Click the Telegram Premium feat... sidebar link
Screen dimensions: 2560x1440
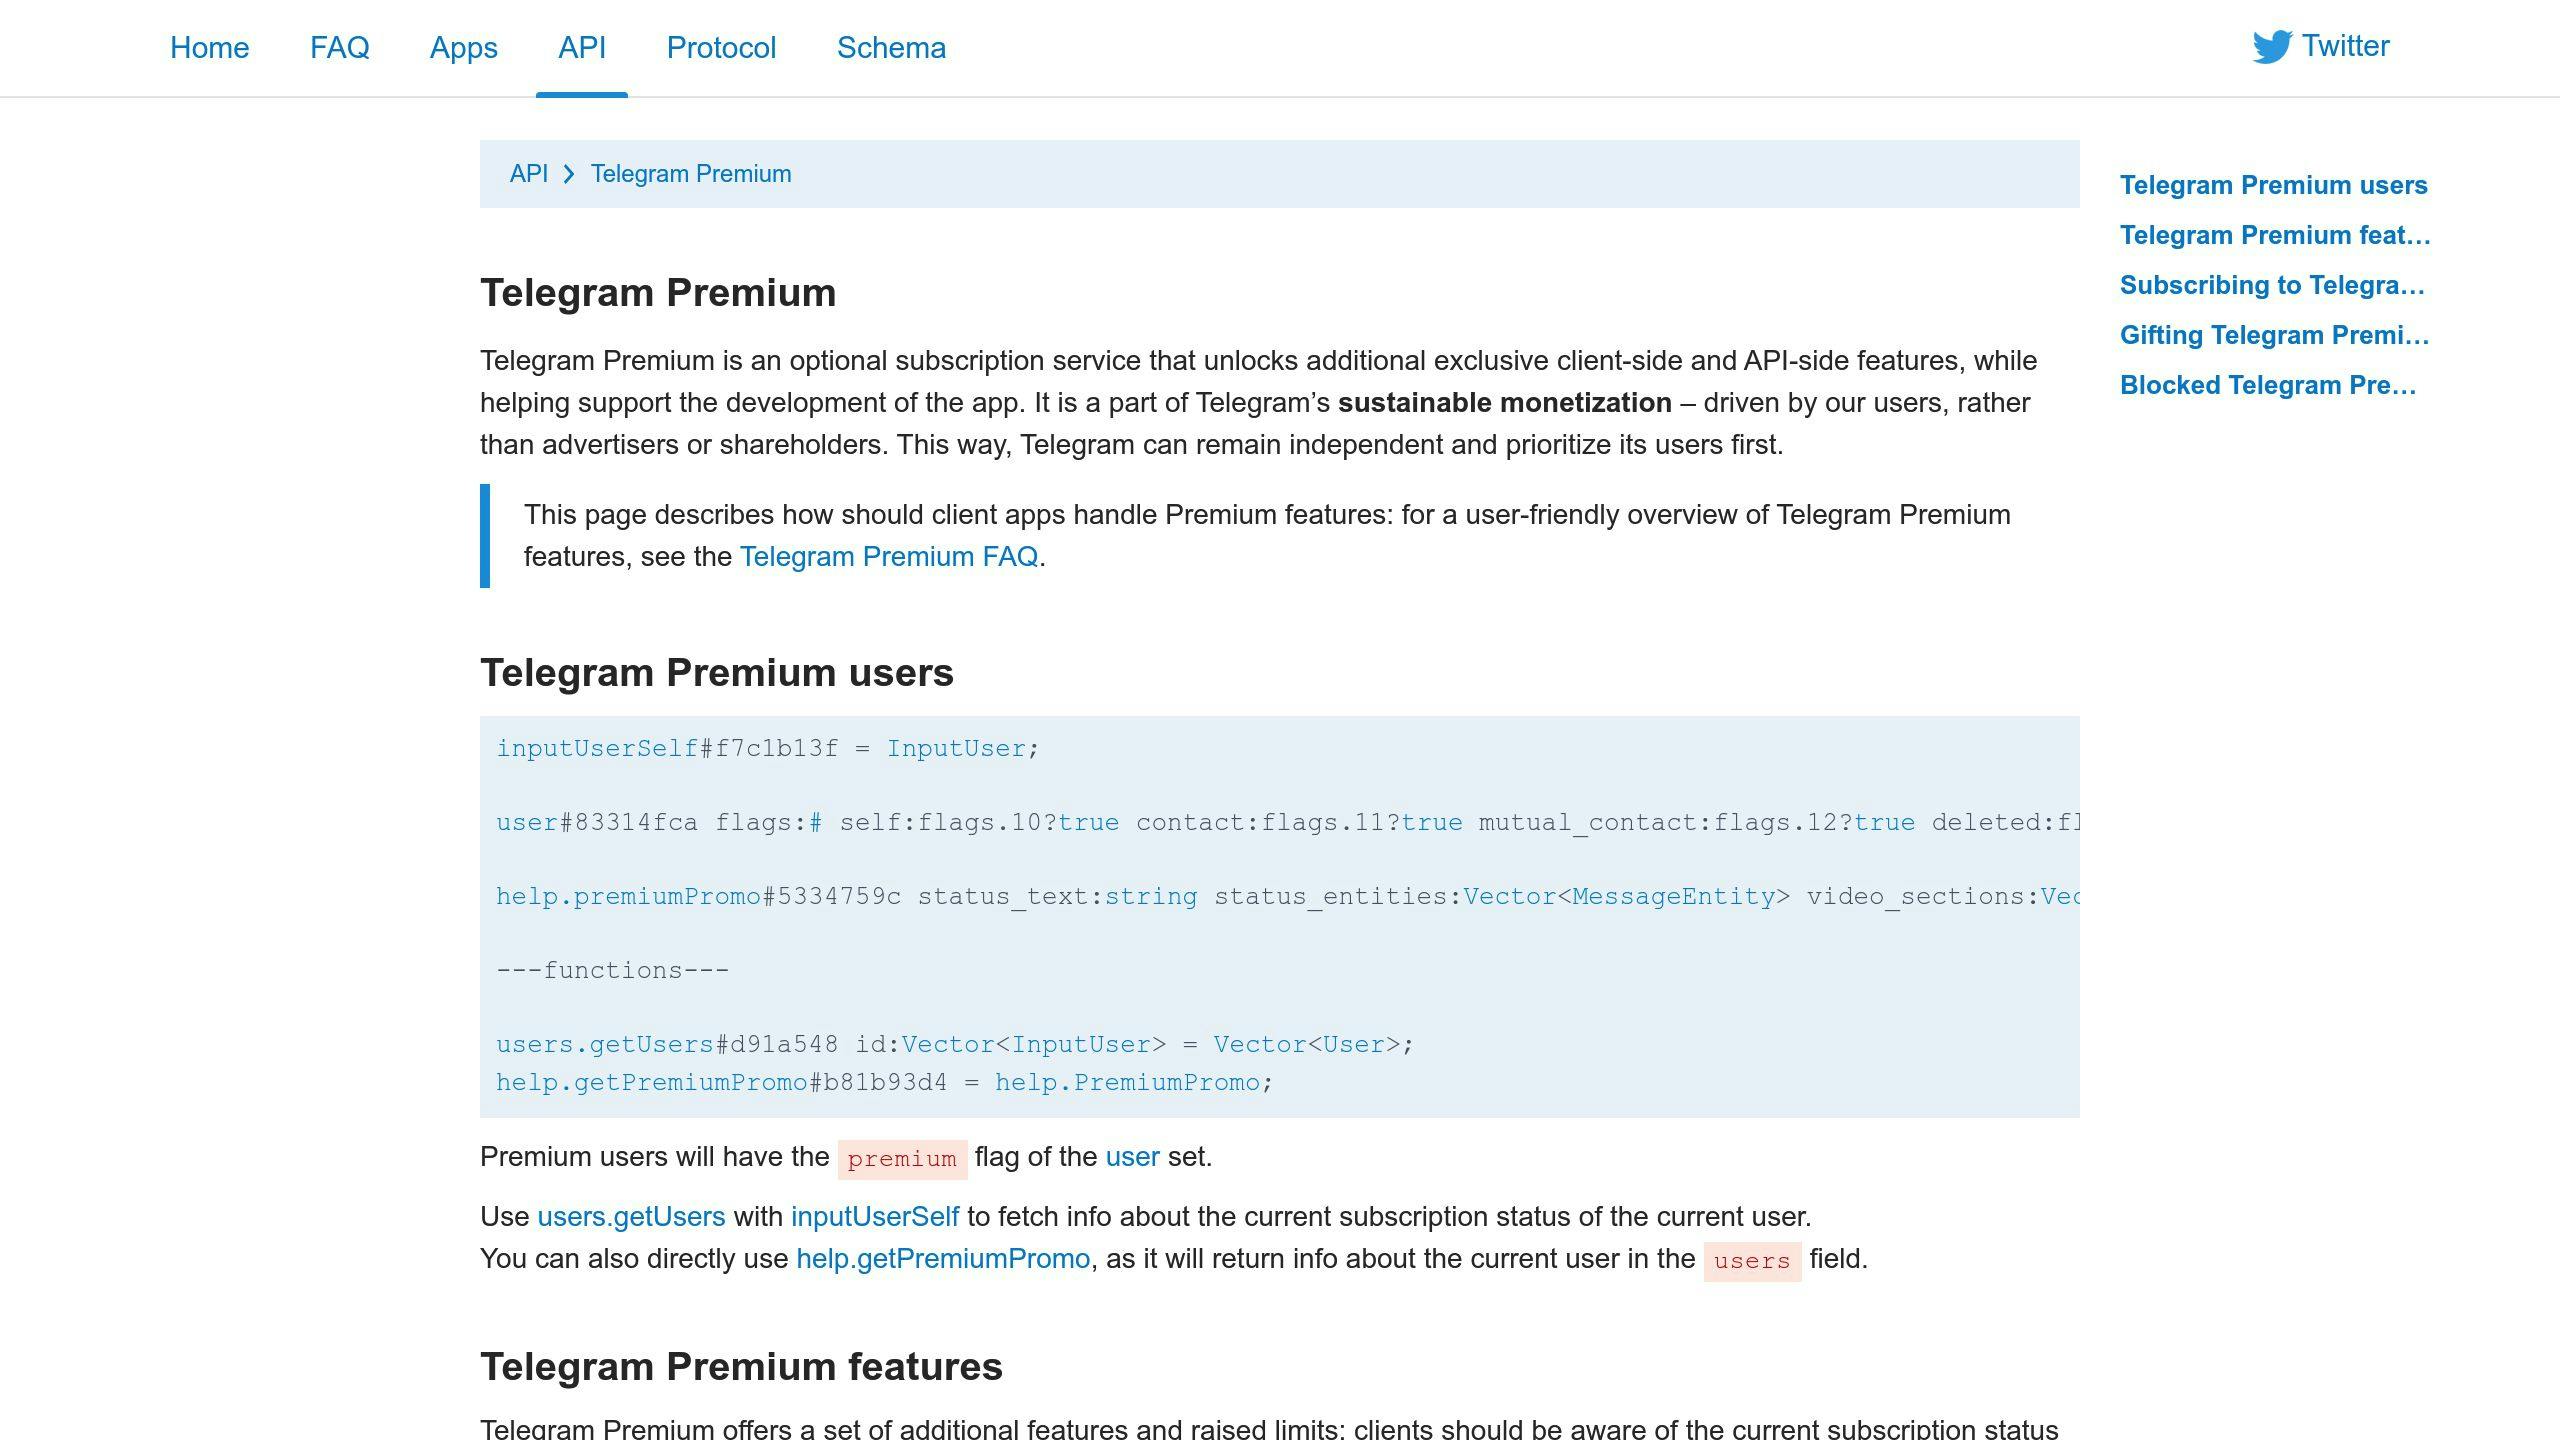2275,234
